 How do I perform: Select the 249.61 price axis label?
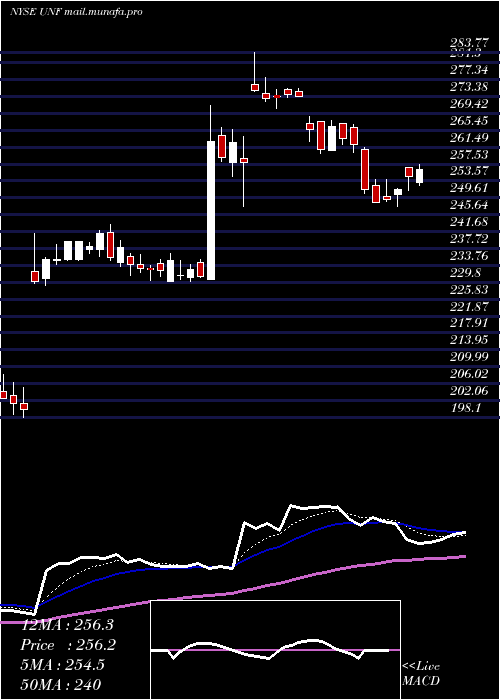tap(469, 188)
